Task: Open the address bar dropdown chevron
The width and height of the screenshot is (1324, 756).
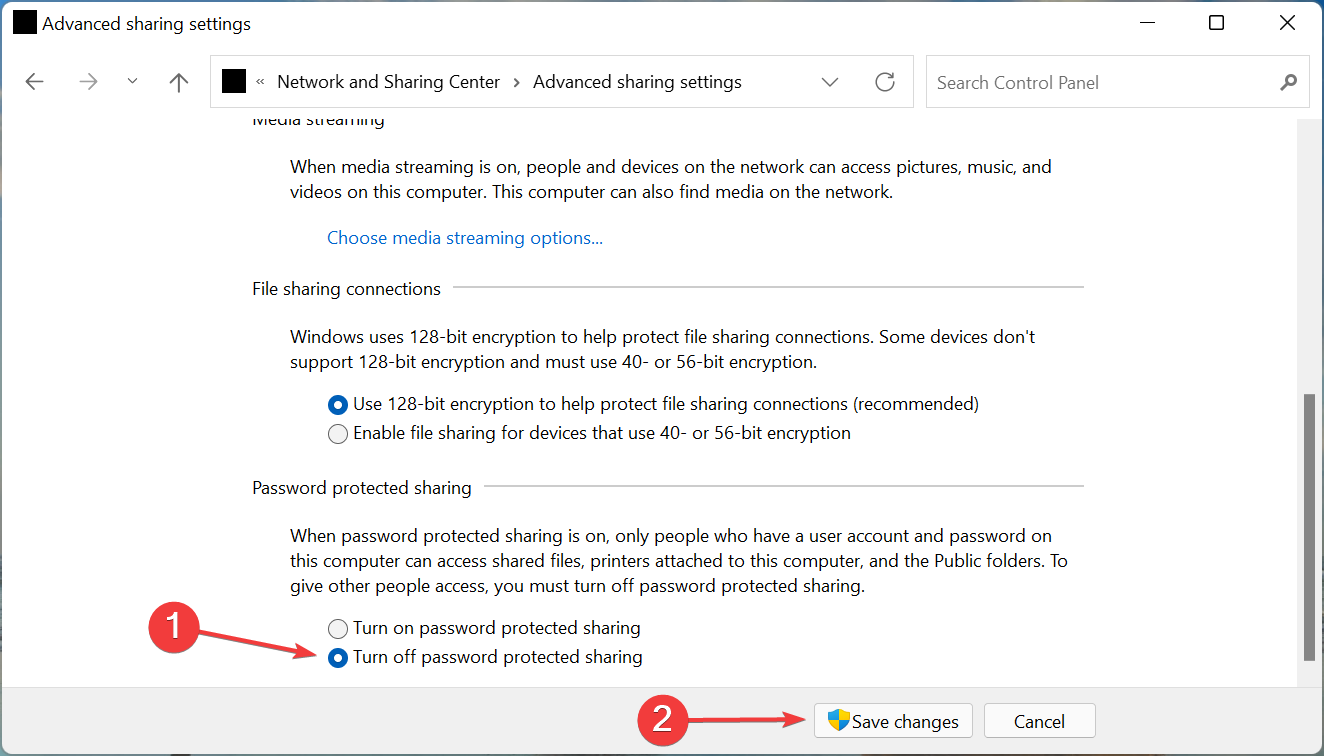Action: 829,81
